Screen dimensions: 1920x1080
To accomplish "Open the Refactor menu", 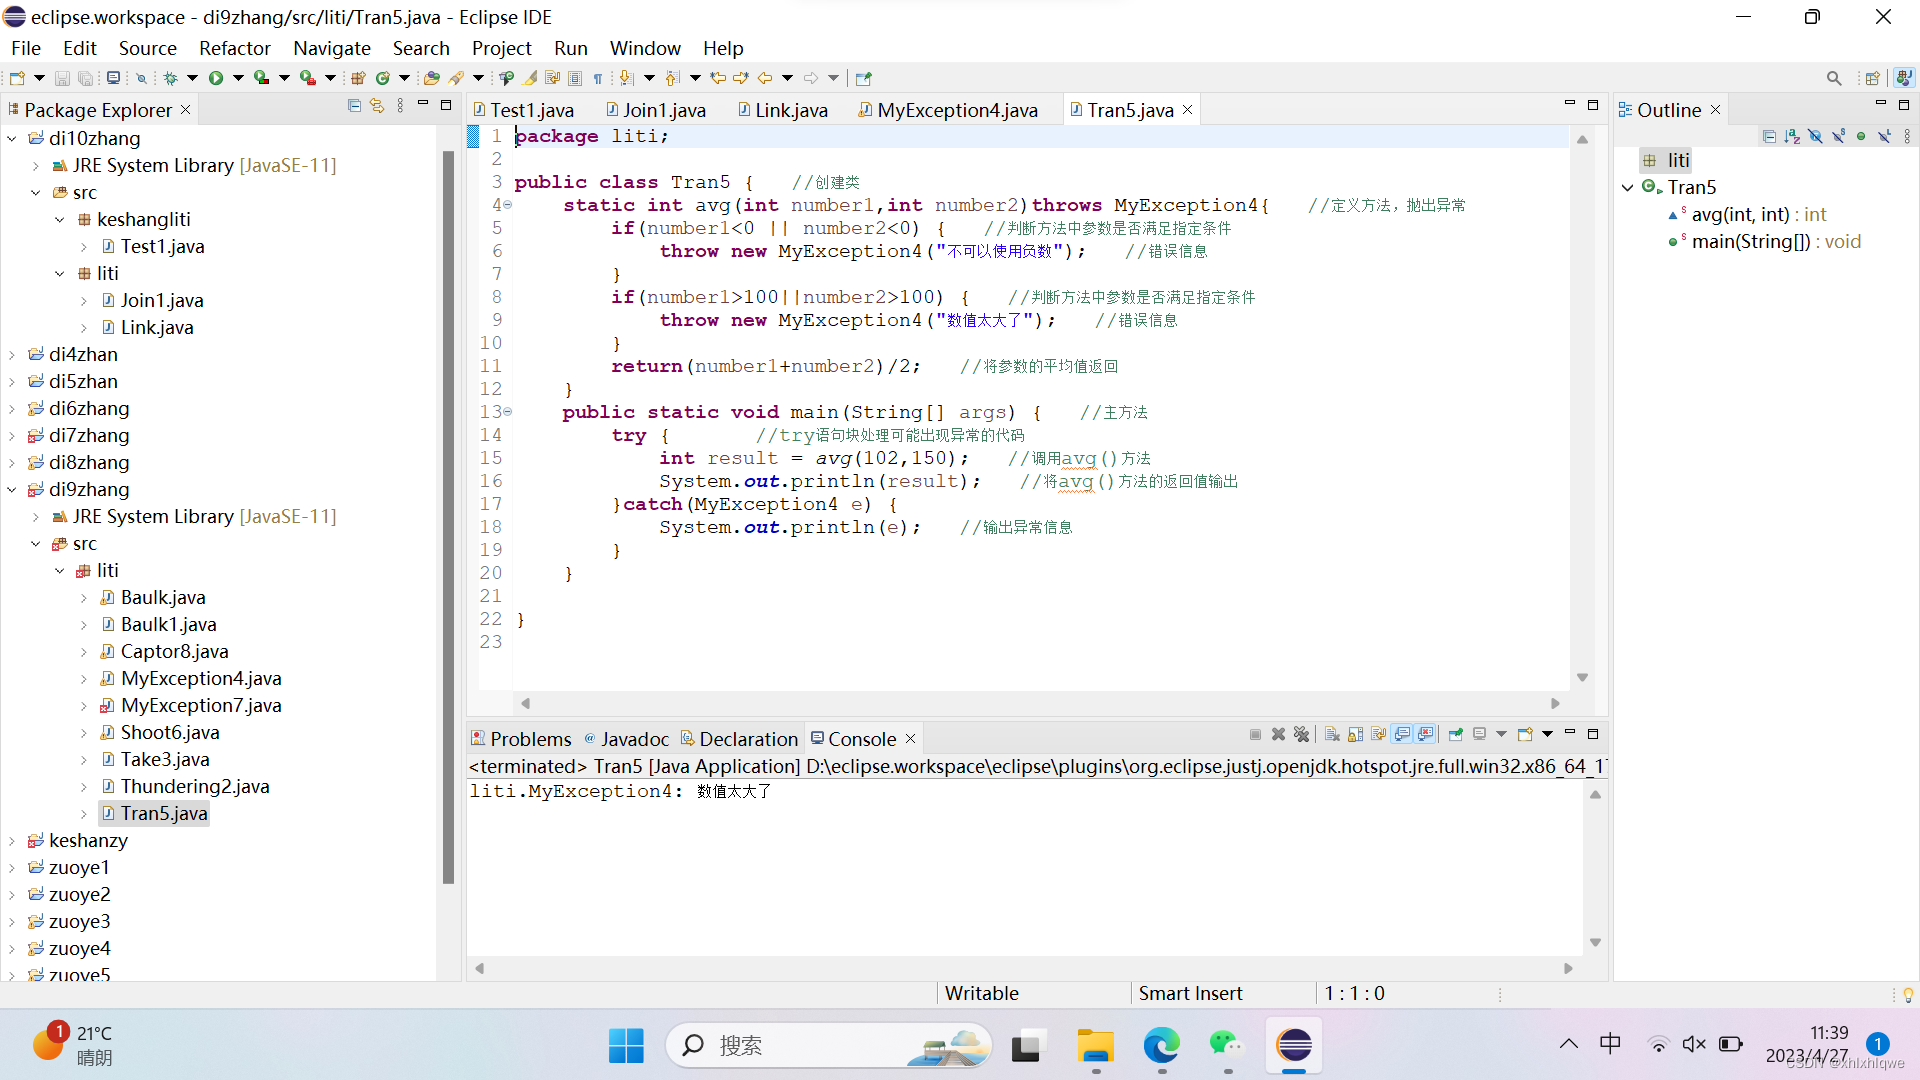I will [x=234, y=48].
